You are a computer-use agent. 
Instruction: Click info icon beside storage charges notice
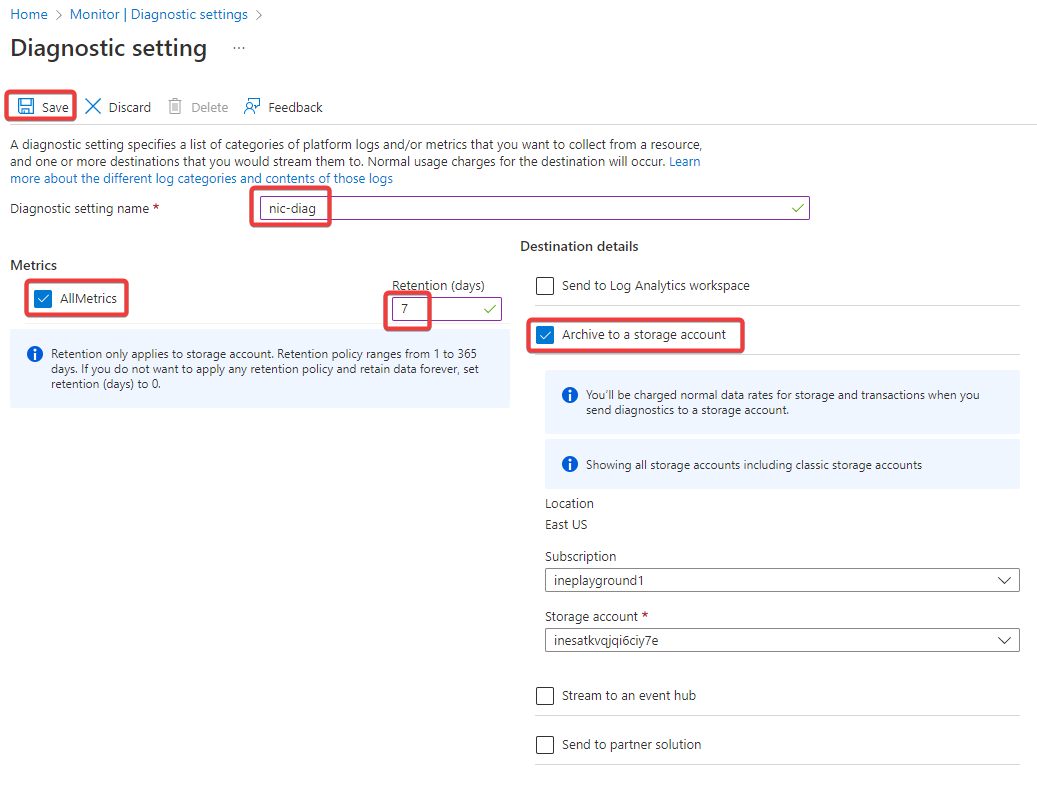coord(570,395)
